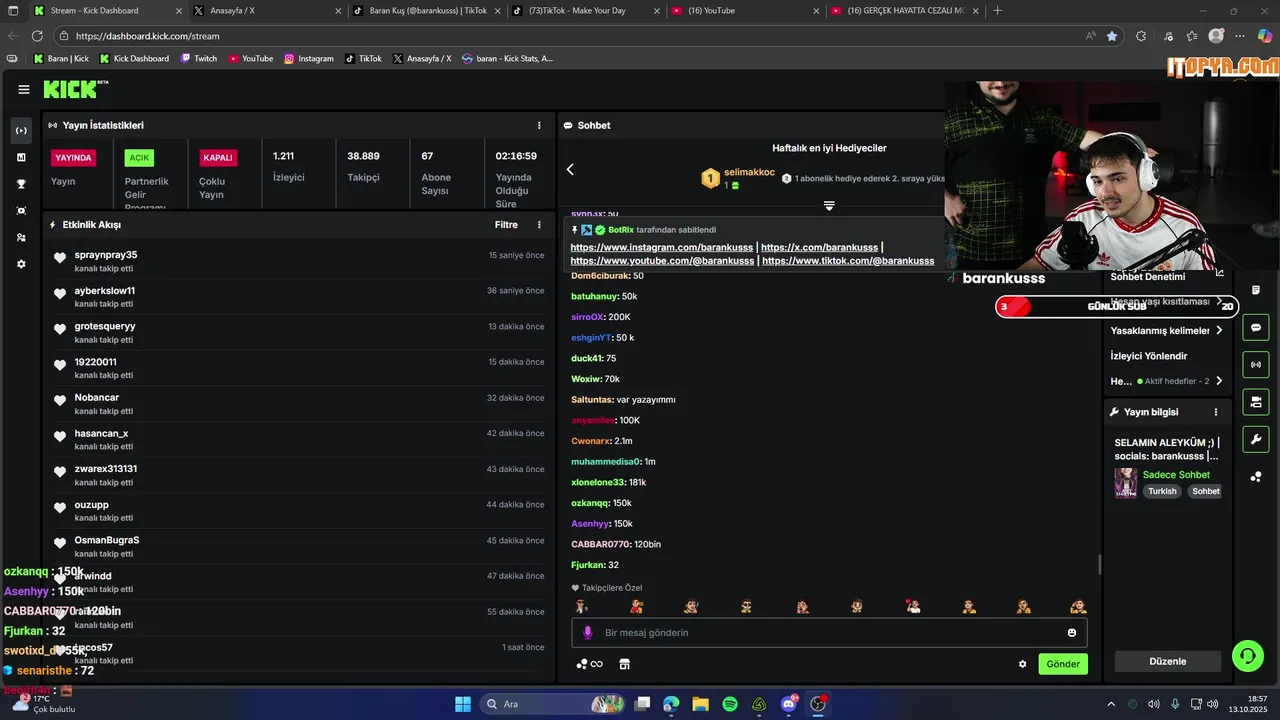
Task: Open chat settings gear icon
Action: pos(1022,664)
